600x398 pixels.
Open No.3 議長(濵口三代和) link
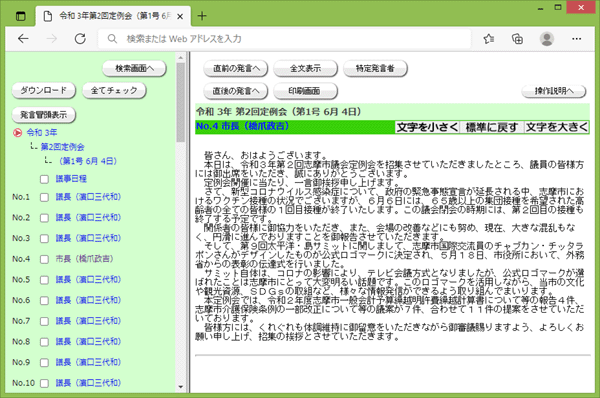[x=88, y=238]
